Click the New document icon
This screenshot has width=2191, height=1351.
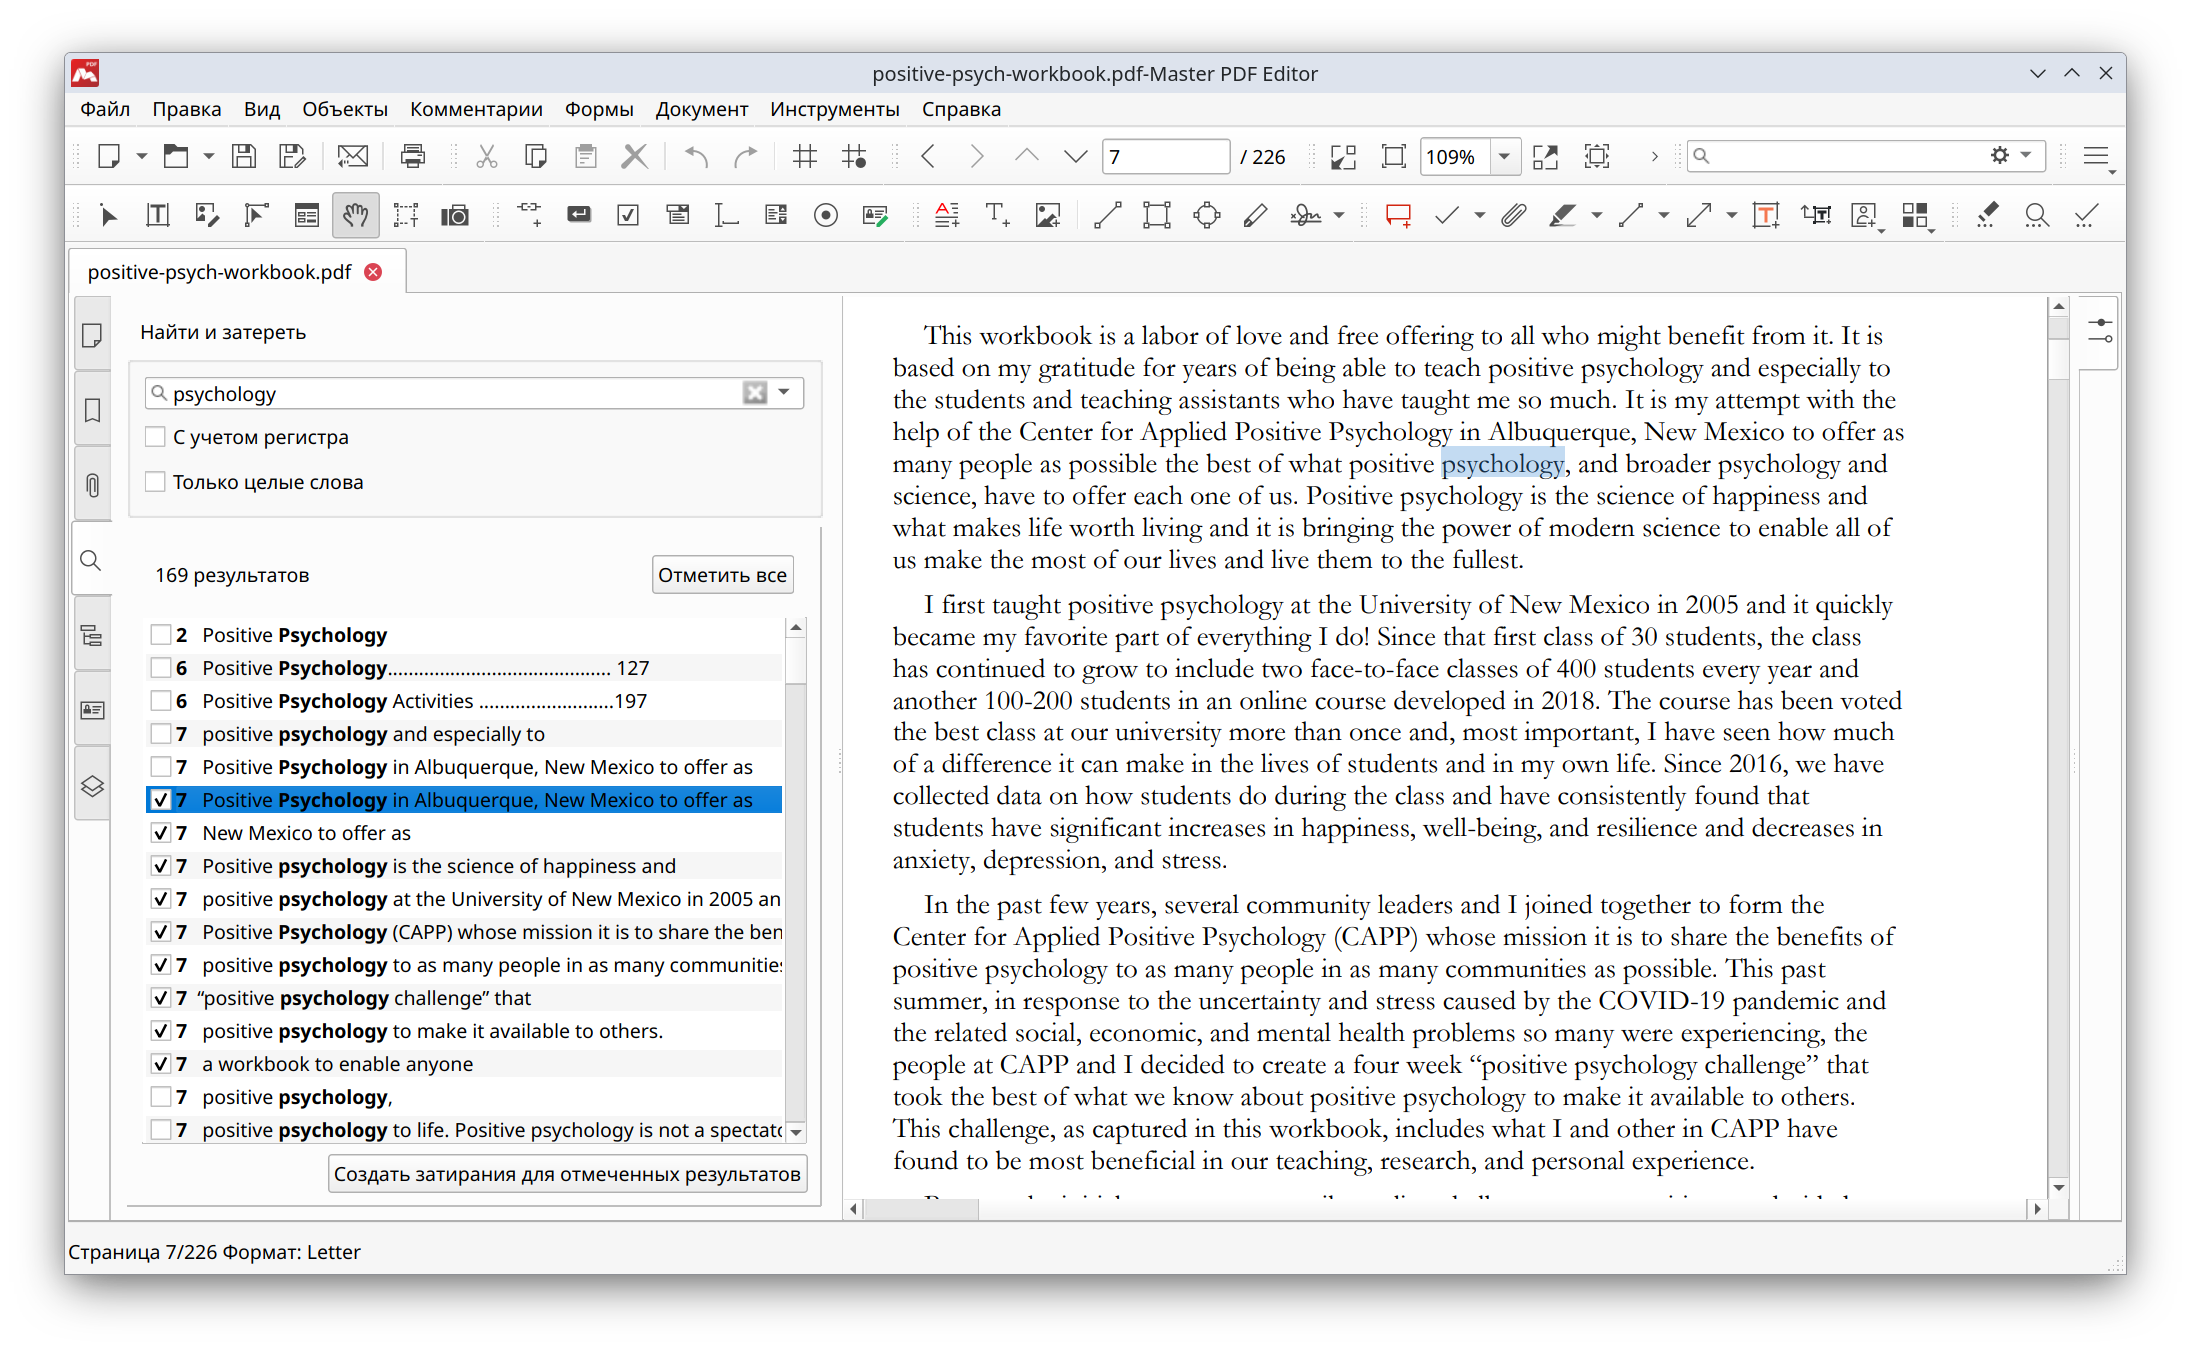click(108, 156)
